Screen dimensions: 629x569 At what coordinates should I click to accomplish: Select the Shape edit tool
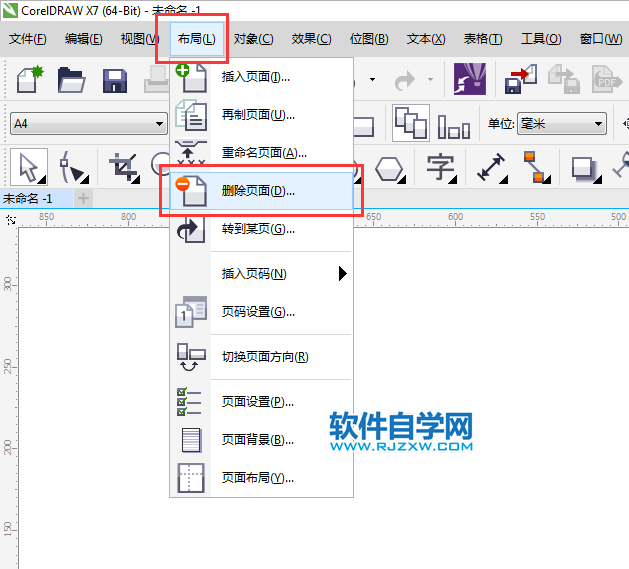coord(73,167)
